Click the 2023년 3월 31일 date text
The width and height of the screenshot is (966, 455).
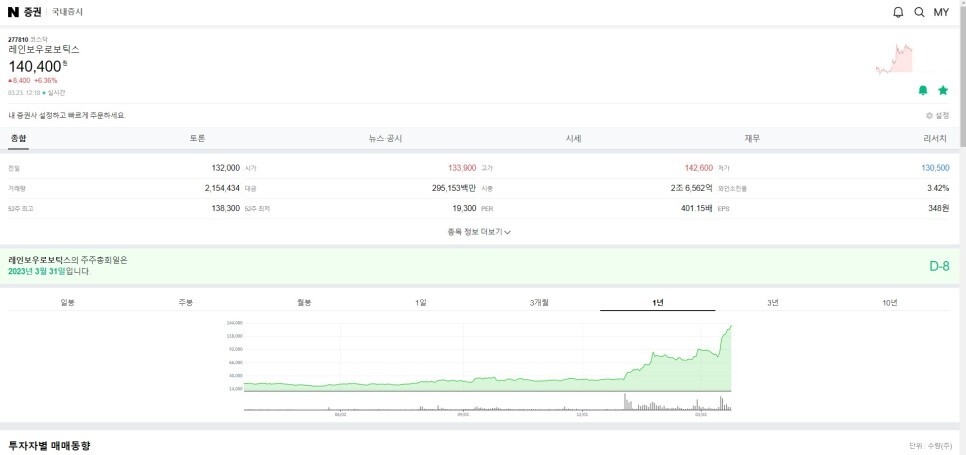pyautogui.click(x=36, y=271)
